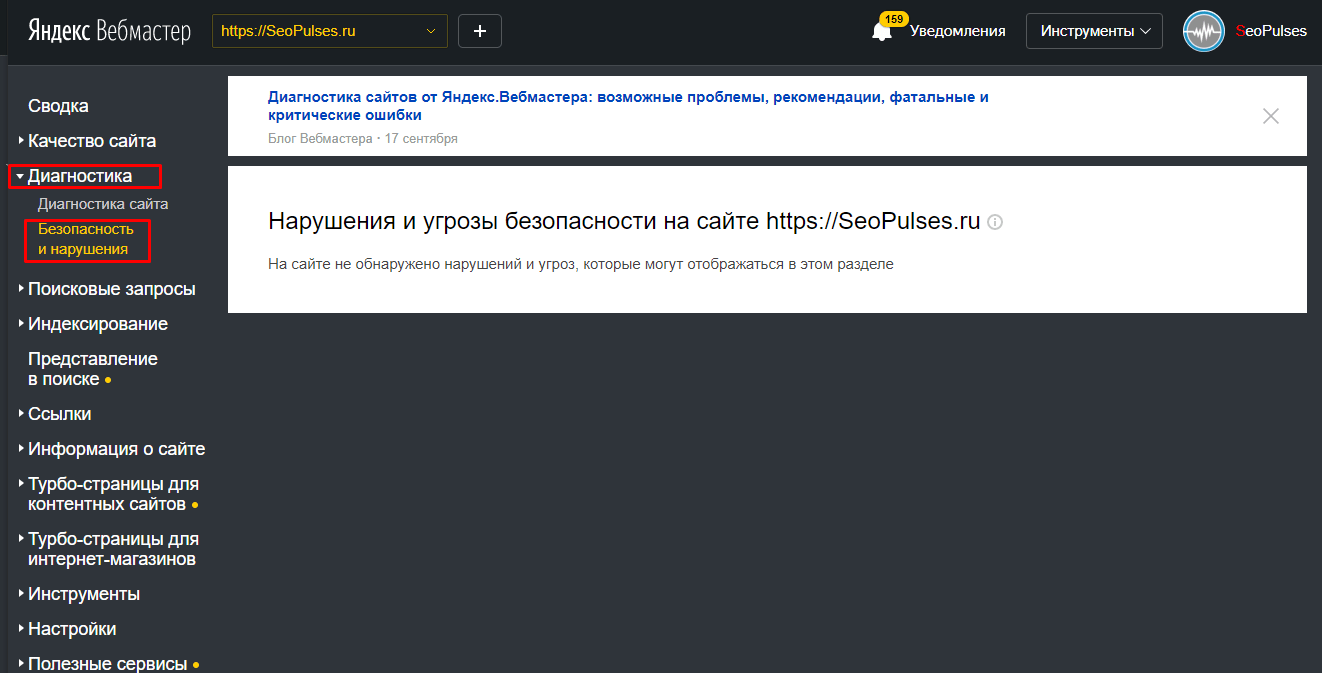The height and width of the screenshot is (673, 1322).
Task: Click the SeoPulses profile avatar
Action: tap(1204, 31)
